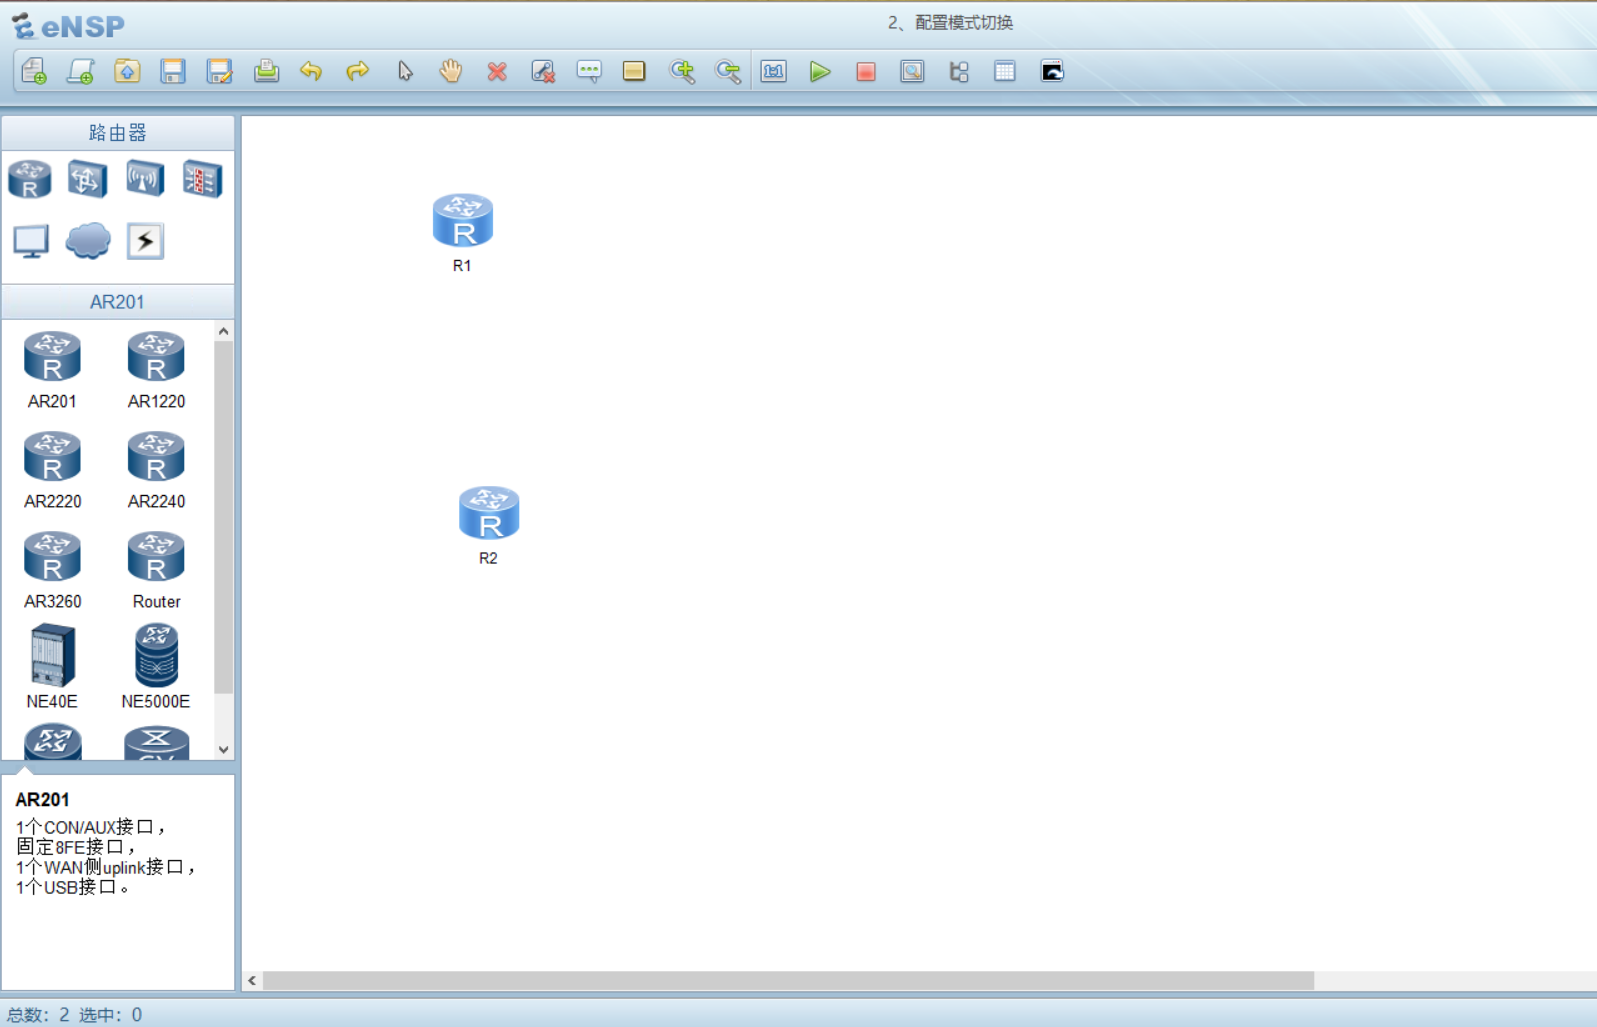The width and height of the screenshot is (1597, 1027).
Task: Toggle the grid display icon
Action: point(1005,71)
